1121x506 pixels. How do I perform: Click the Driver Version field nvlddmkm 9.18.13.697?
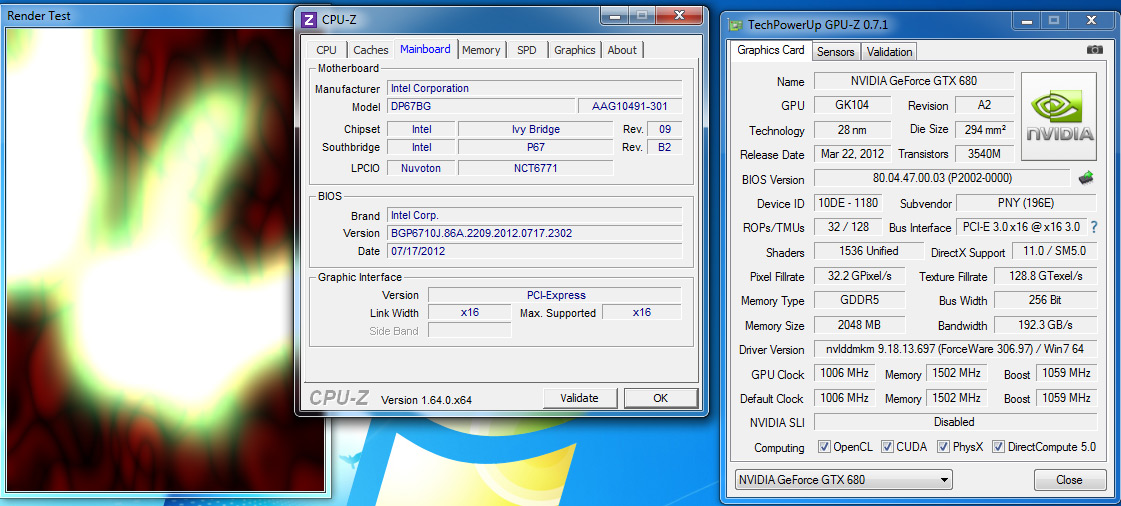[955, 349]
